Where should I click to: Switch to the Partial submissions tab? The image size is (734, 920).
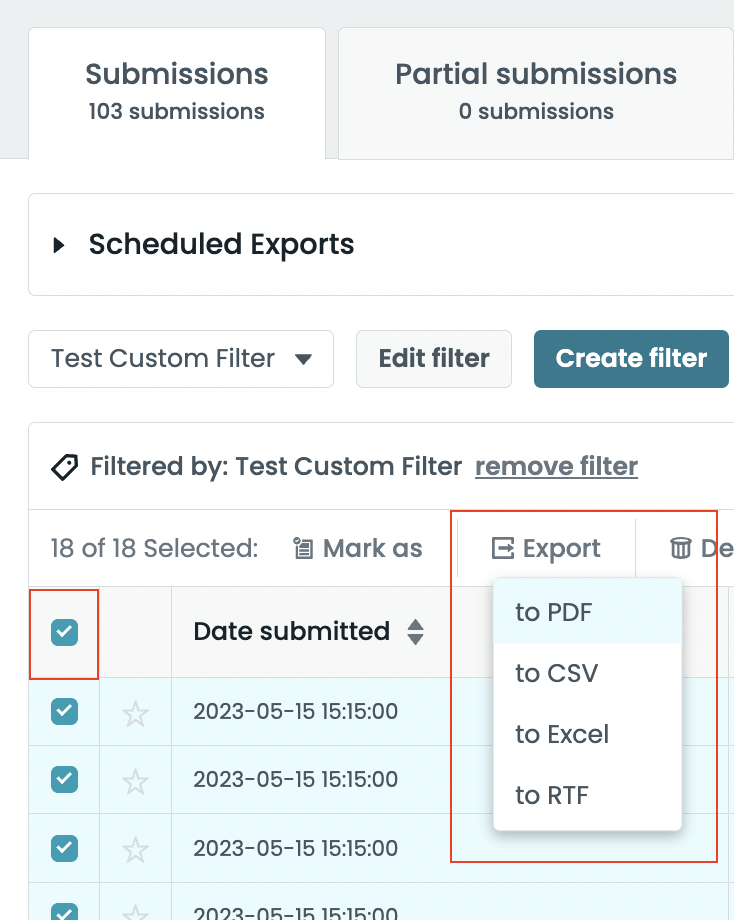tap(536, 90)
